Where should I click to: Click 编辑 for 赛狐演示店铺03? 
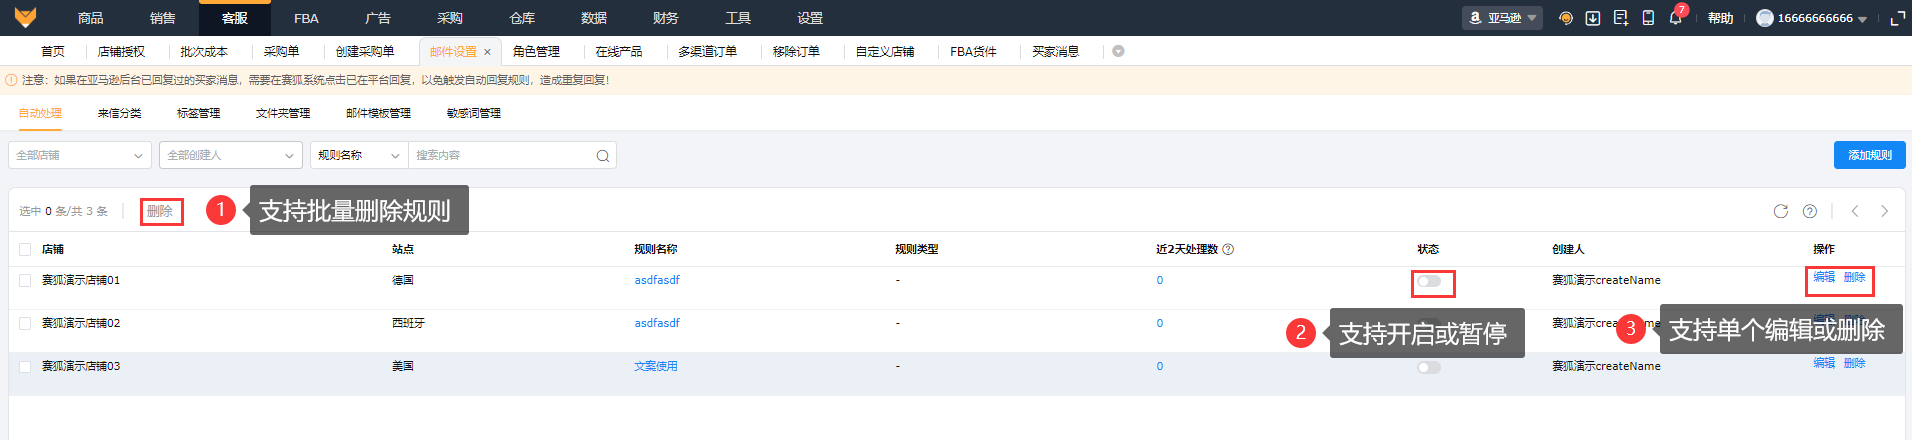tap(1824, 363)
